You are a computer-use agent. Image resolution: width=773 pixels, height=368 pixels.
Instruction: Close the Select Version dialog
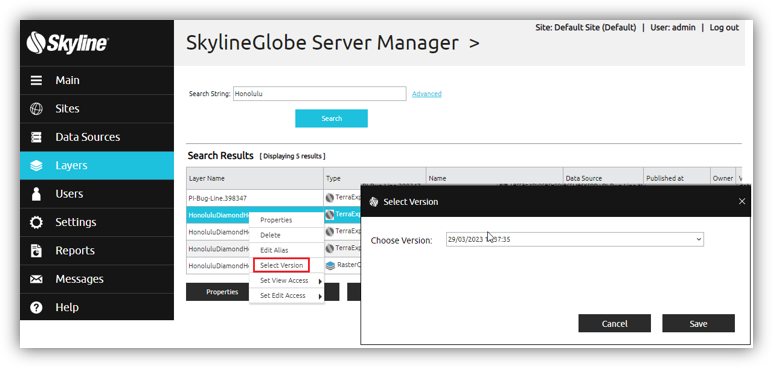(742, 201)
